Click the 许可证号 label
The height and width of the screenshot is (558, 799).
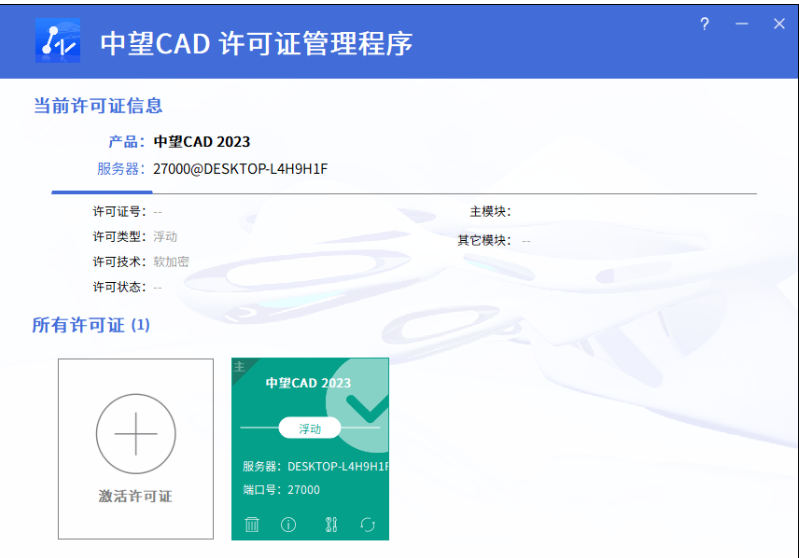pos(120,211)
